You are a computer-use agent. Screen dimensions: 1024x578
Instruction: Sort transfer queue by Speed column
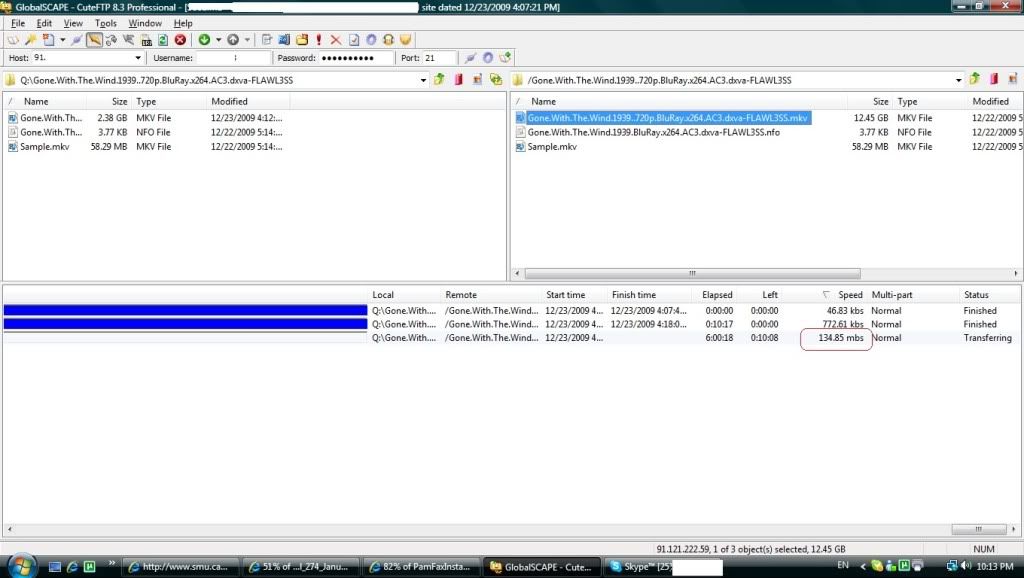(x=849, y=295)
